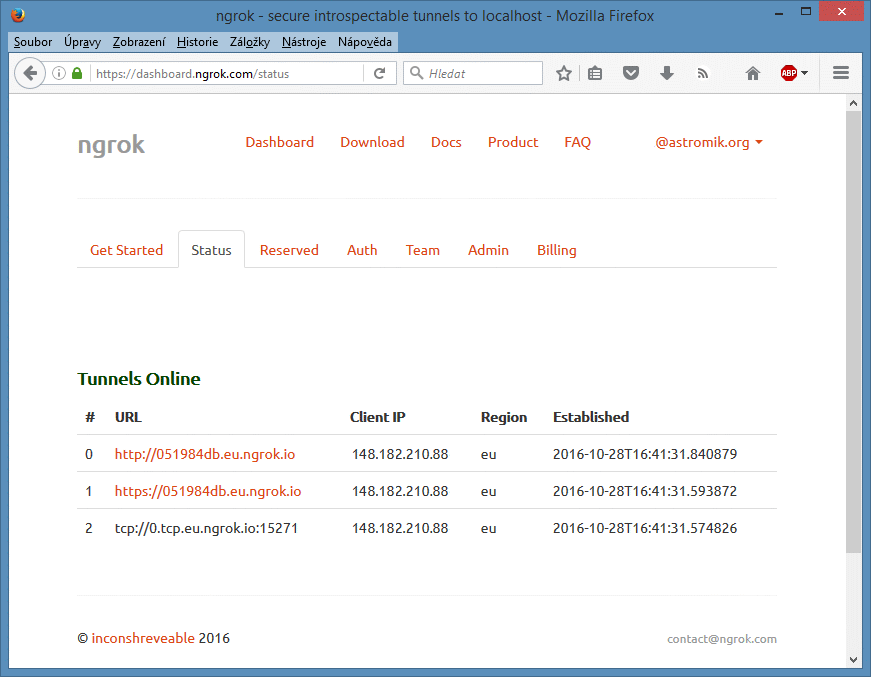Click the Firefox logo in title bar
The image size is (871, 677).
pos(18,15)
